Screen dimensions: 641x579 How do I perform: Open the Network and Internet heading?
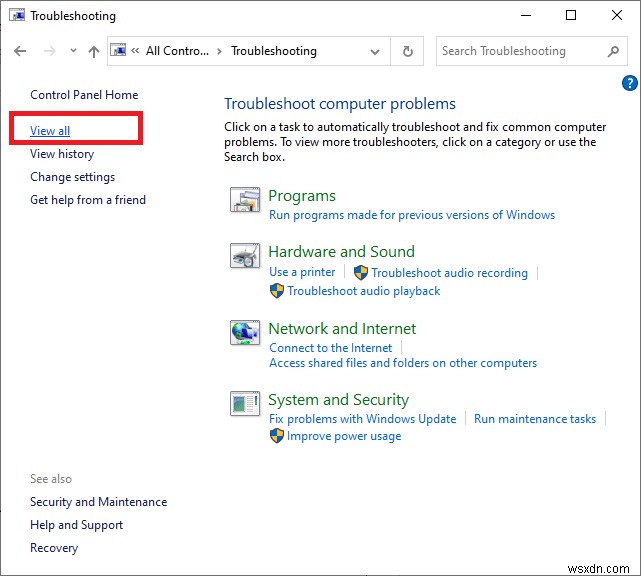click(343, 329)
